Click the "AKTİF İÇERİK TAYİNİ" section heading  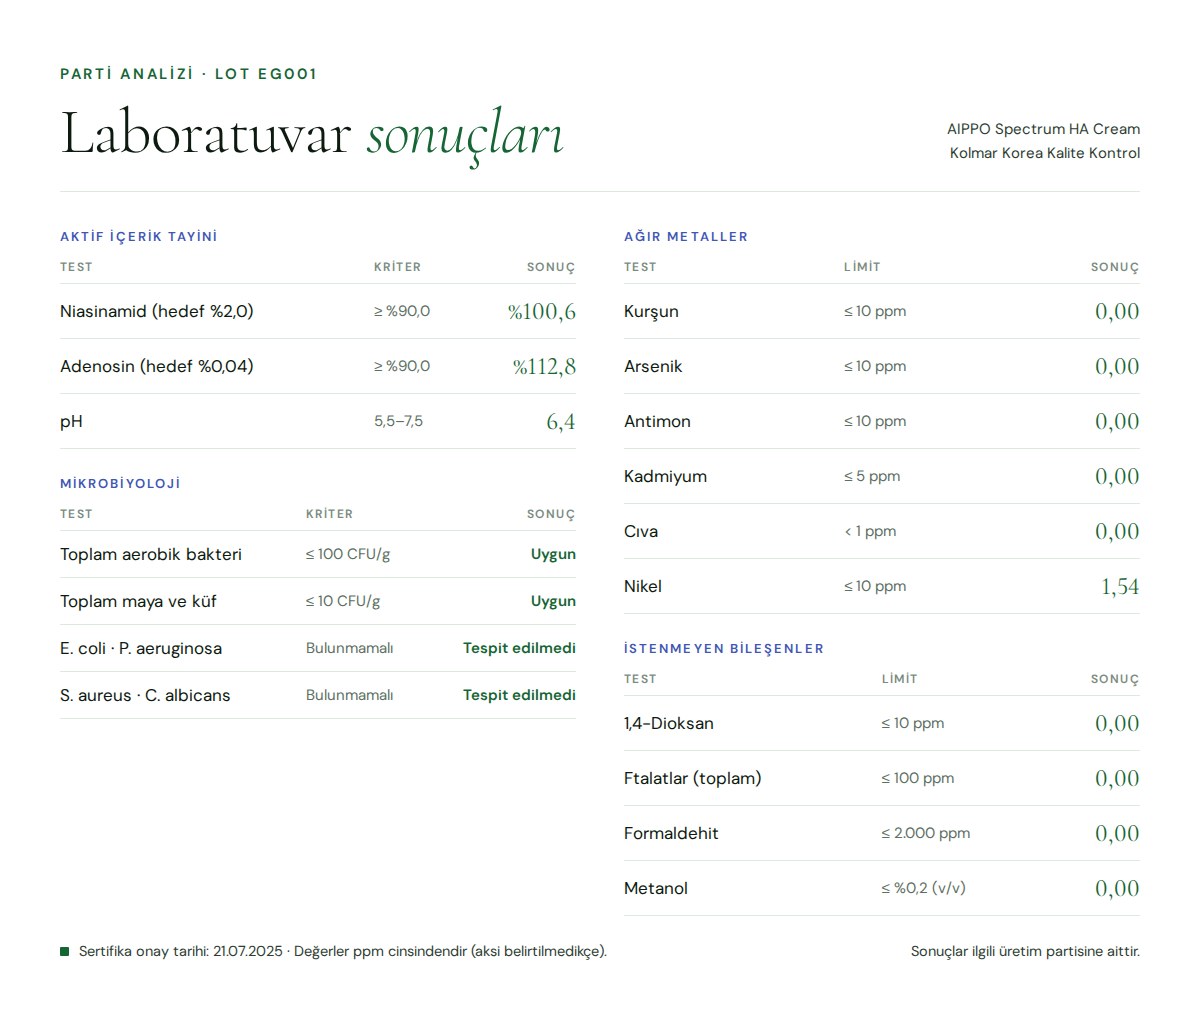139,237
